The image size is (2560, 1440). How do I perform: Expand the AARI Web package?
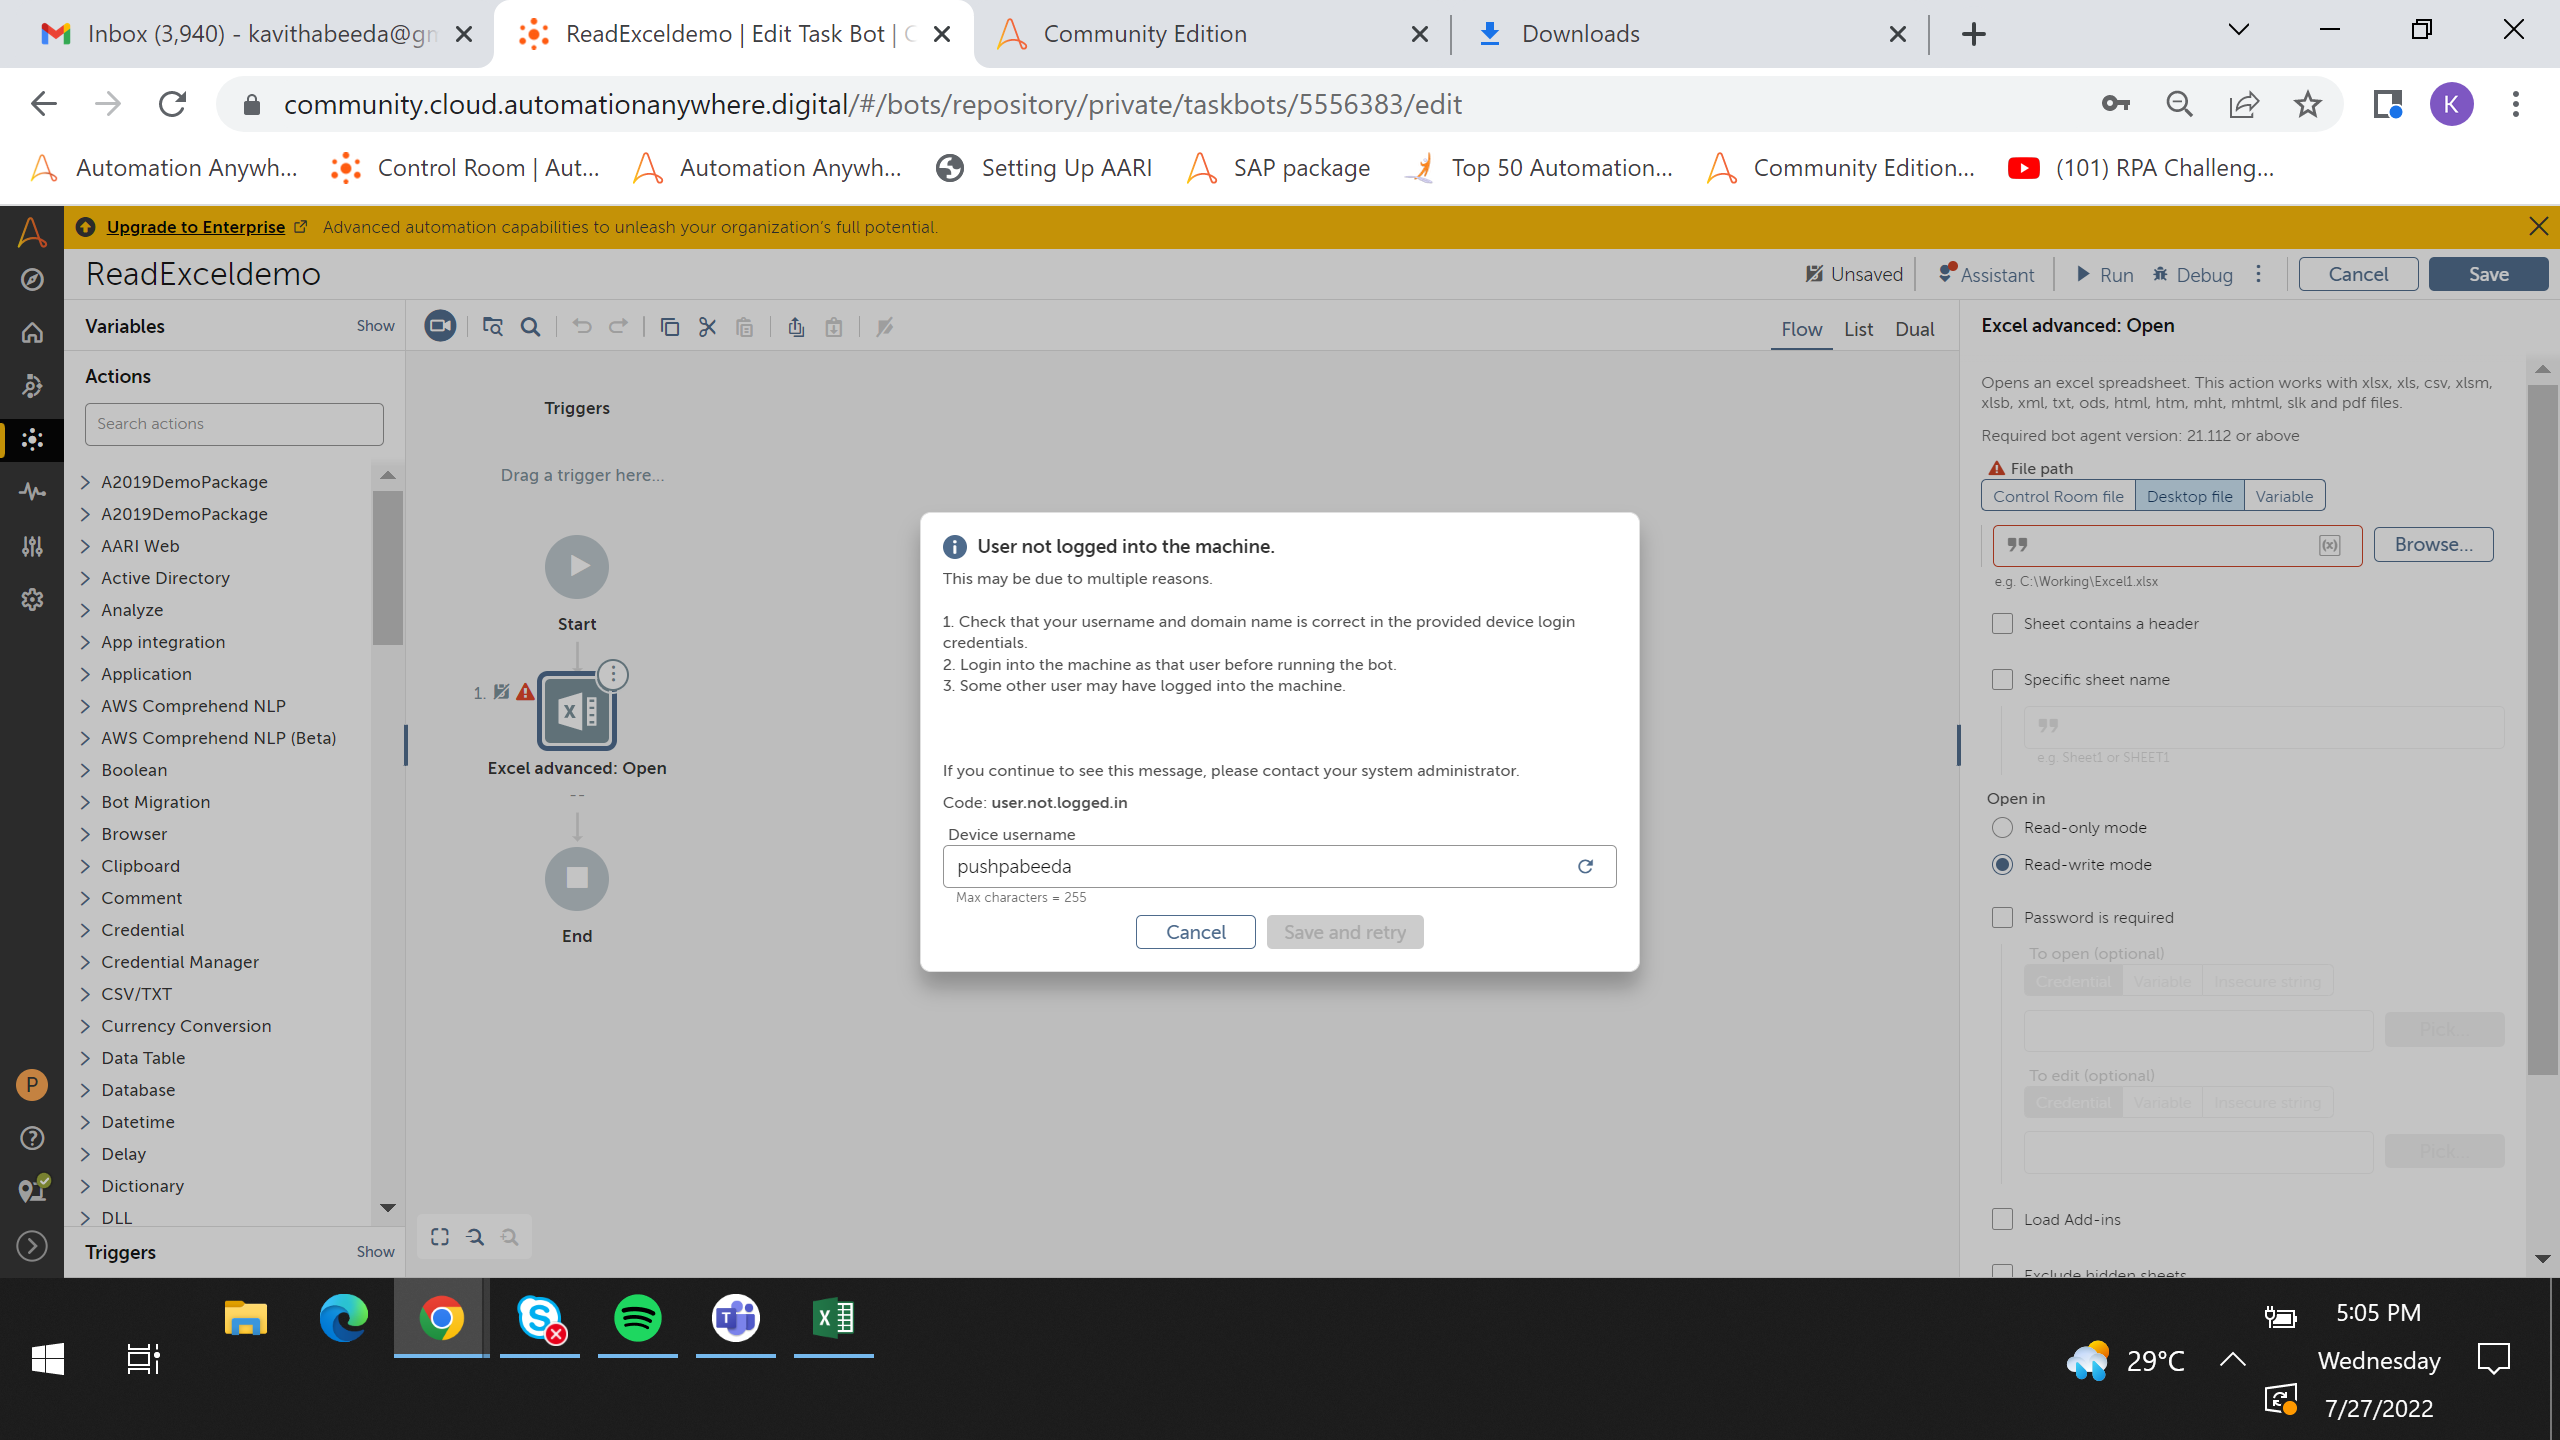(x=86, y=546)
